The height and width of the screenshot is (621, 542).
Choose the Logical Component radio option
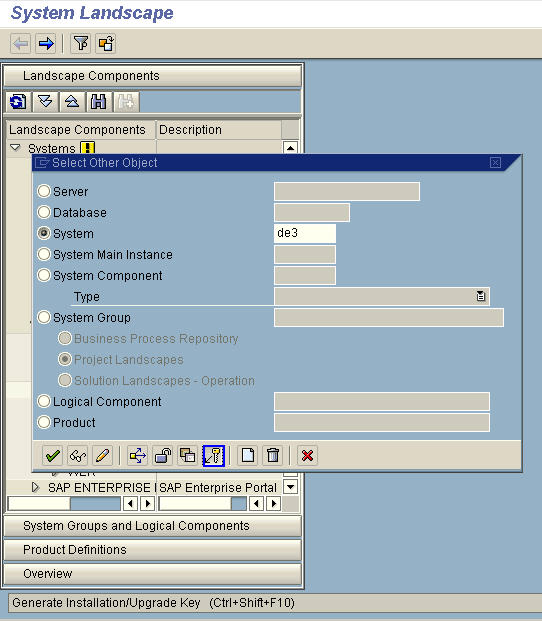(44, 401)
